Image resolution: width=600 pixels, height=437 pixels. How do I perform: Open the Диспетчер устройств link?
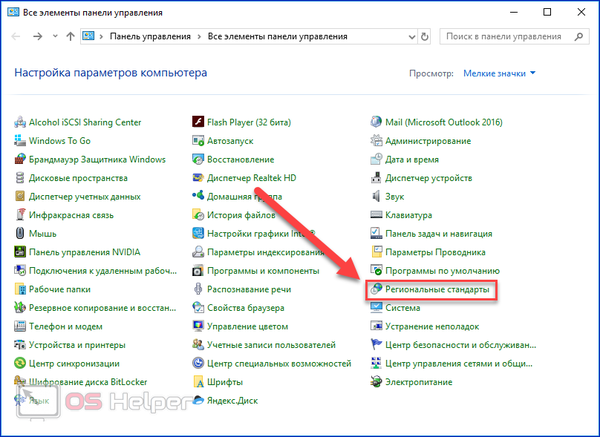click(x=429, y=178)
